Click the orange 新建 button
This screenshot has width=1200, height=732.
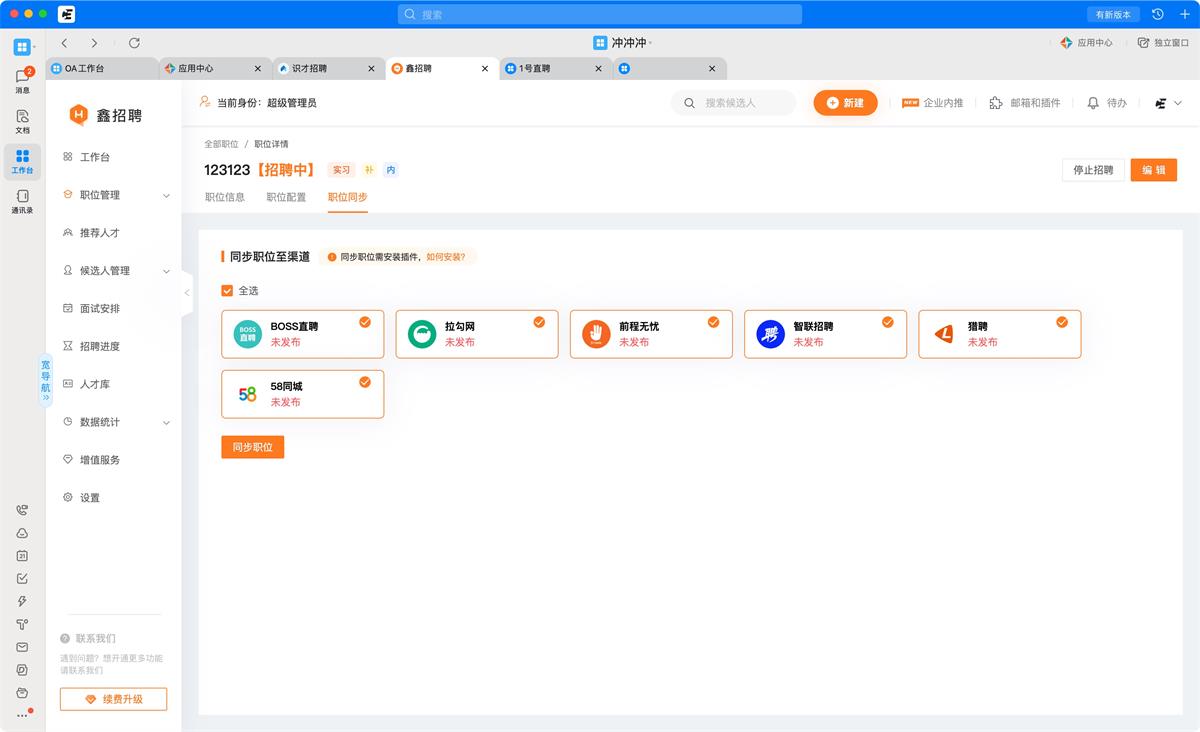tap(845, 103)
